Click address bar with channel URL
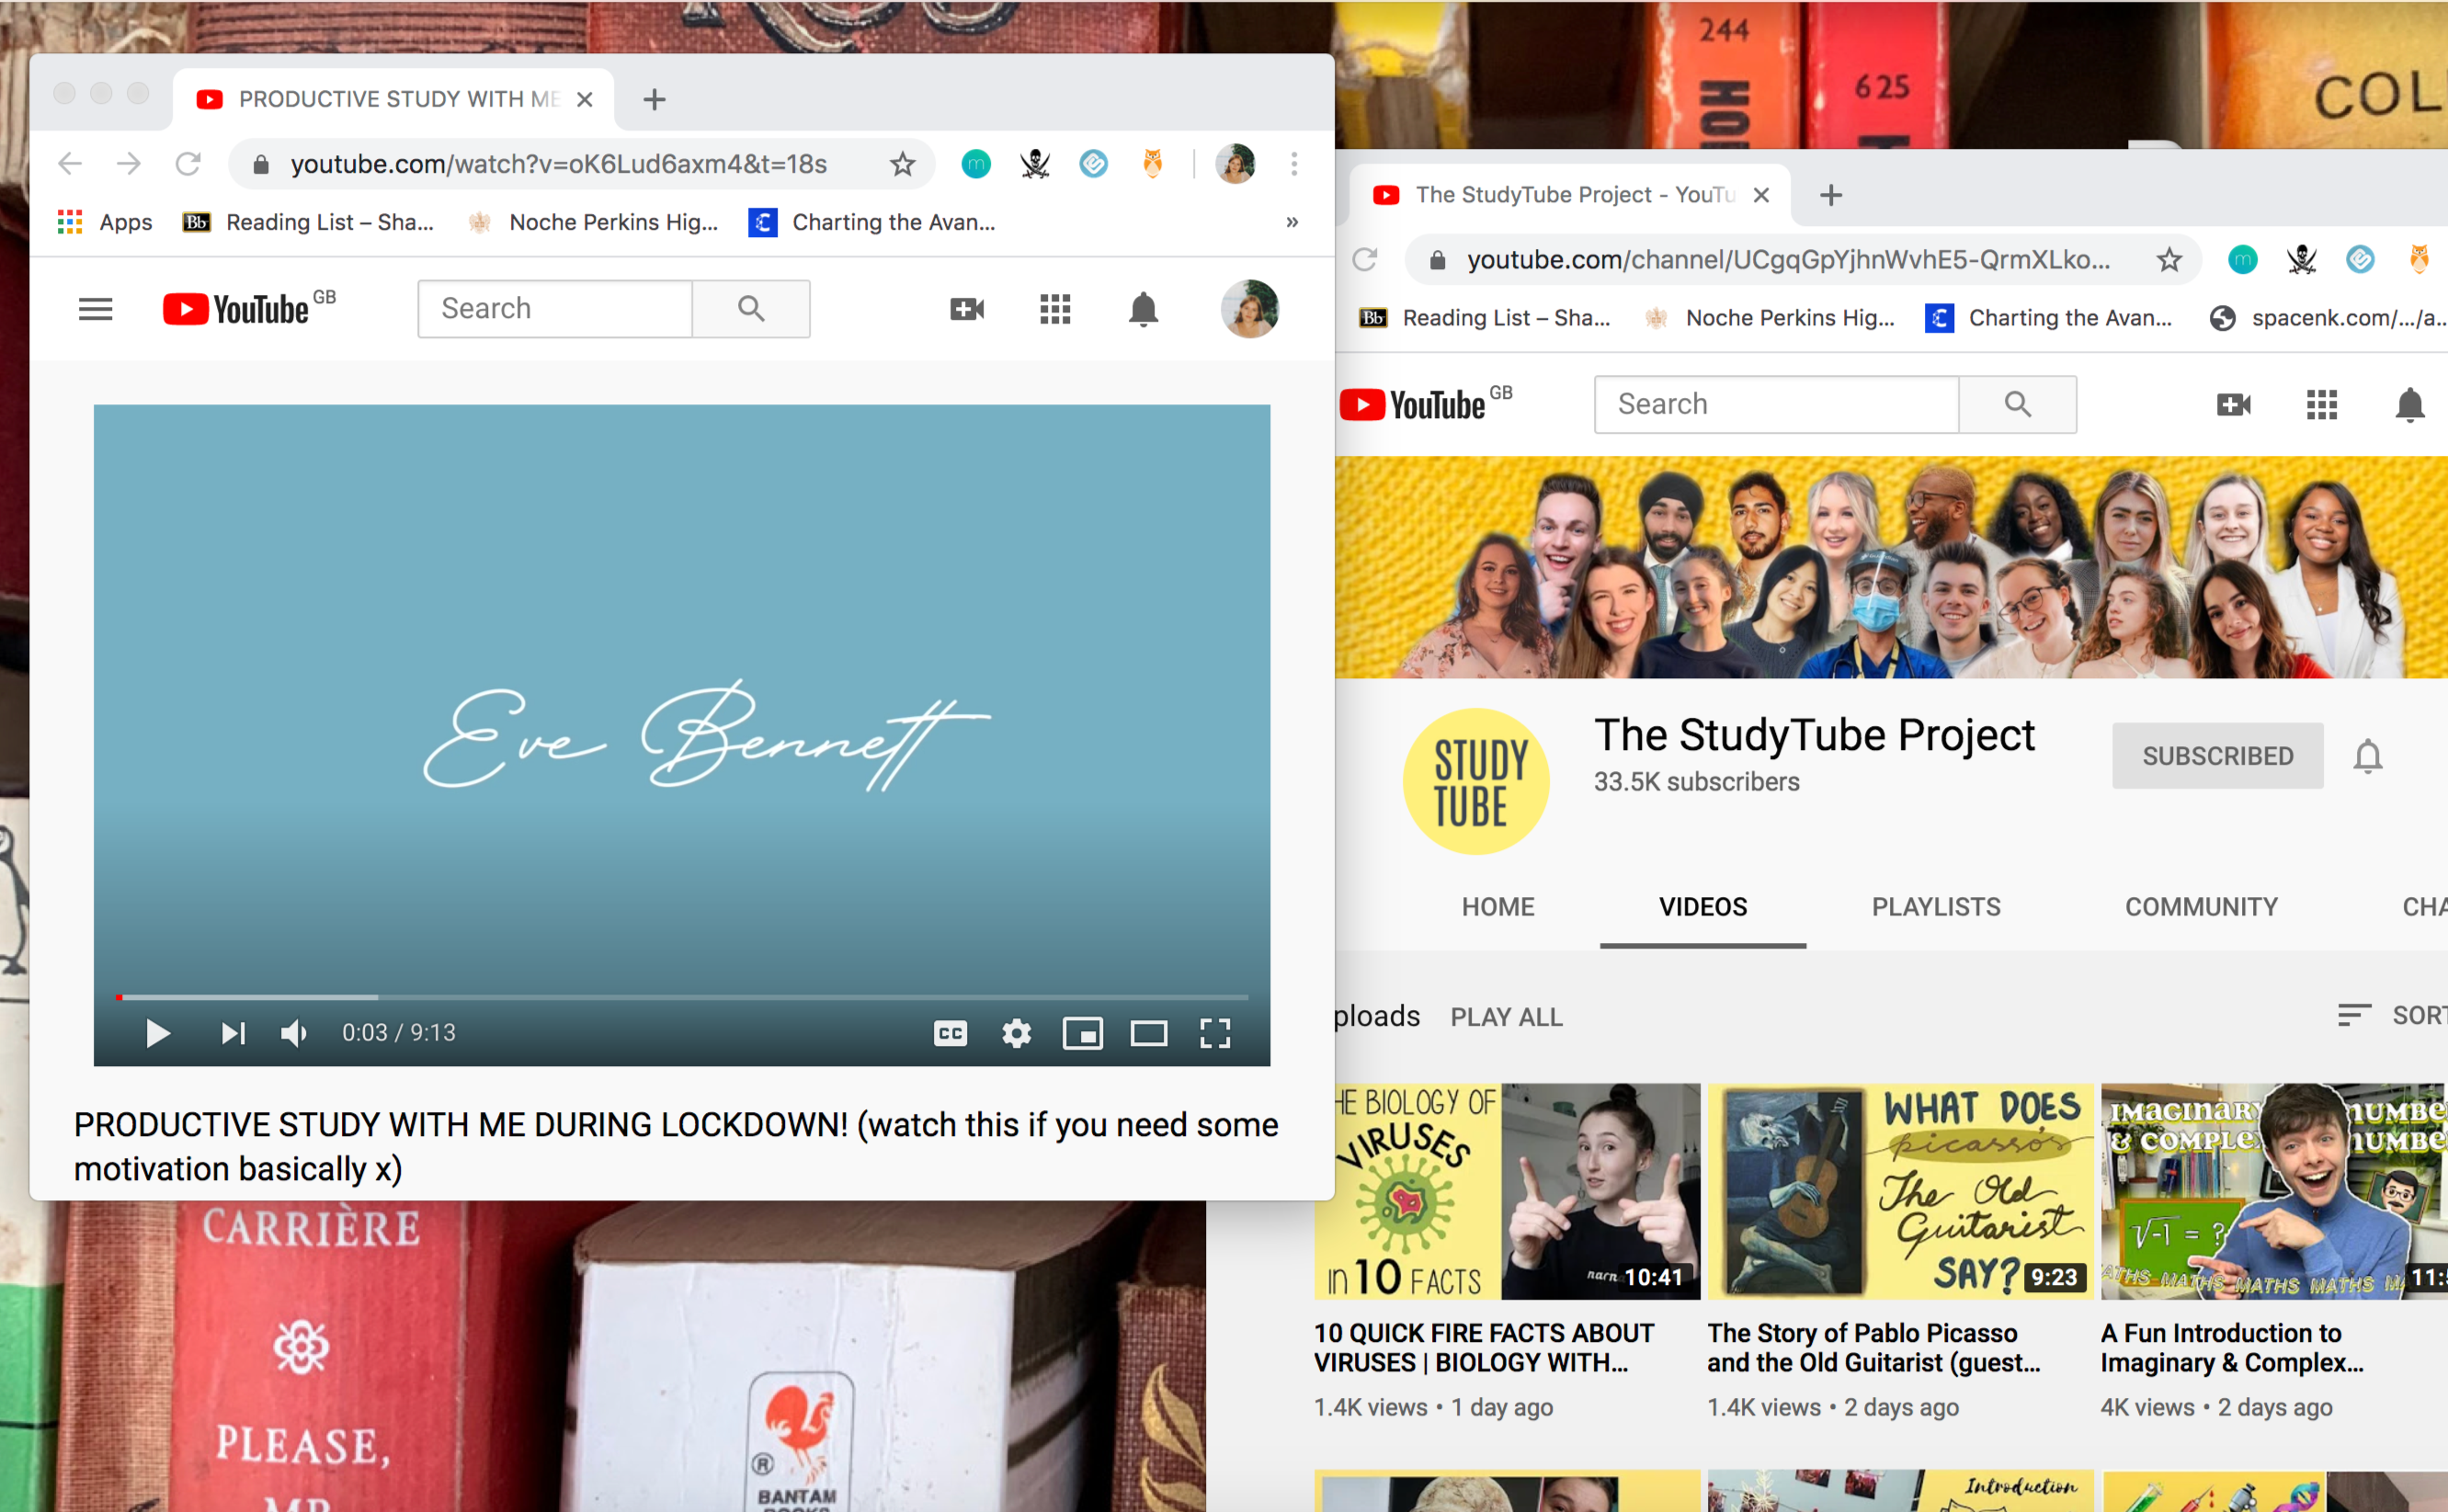Screen dimensions: 2448x1512 point(1789,260)
